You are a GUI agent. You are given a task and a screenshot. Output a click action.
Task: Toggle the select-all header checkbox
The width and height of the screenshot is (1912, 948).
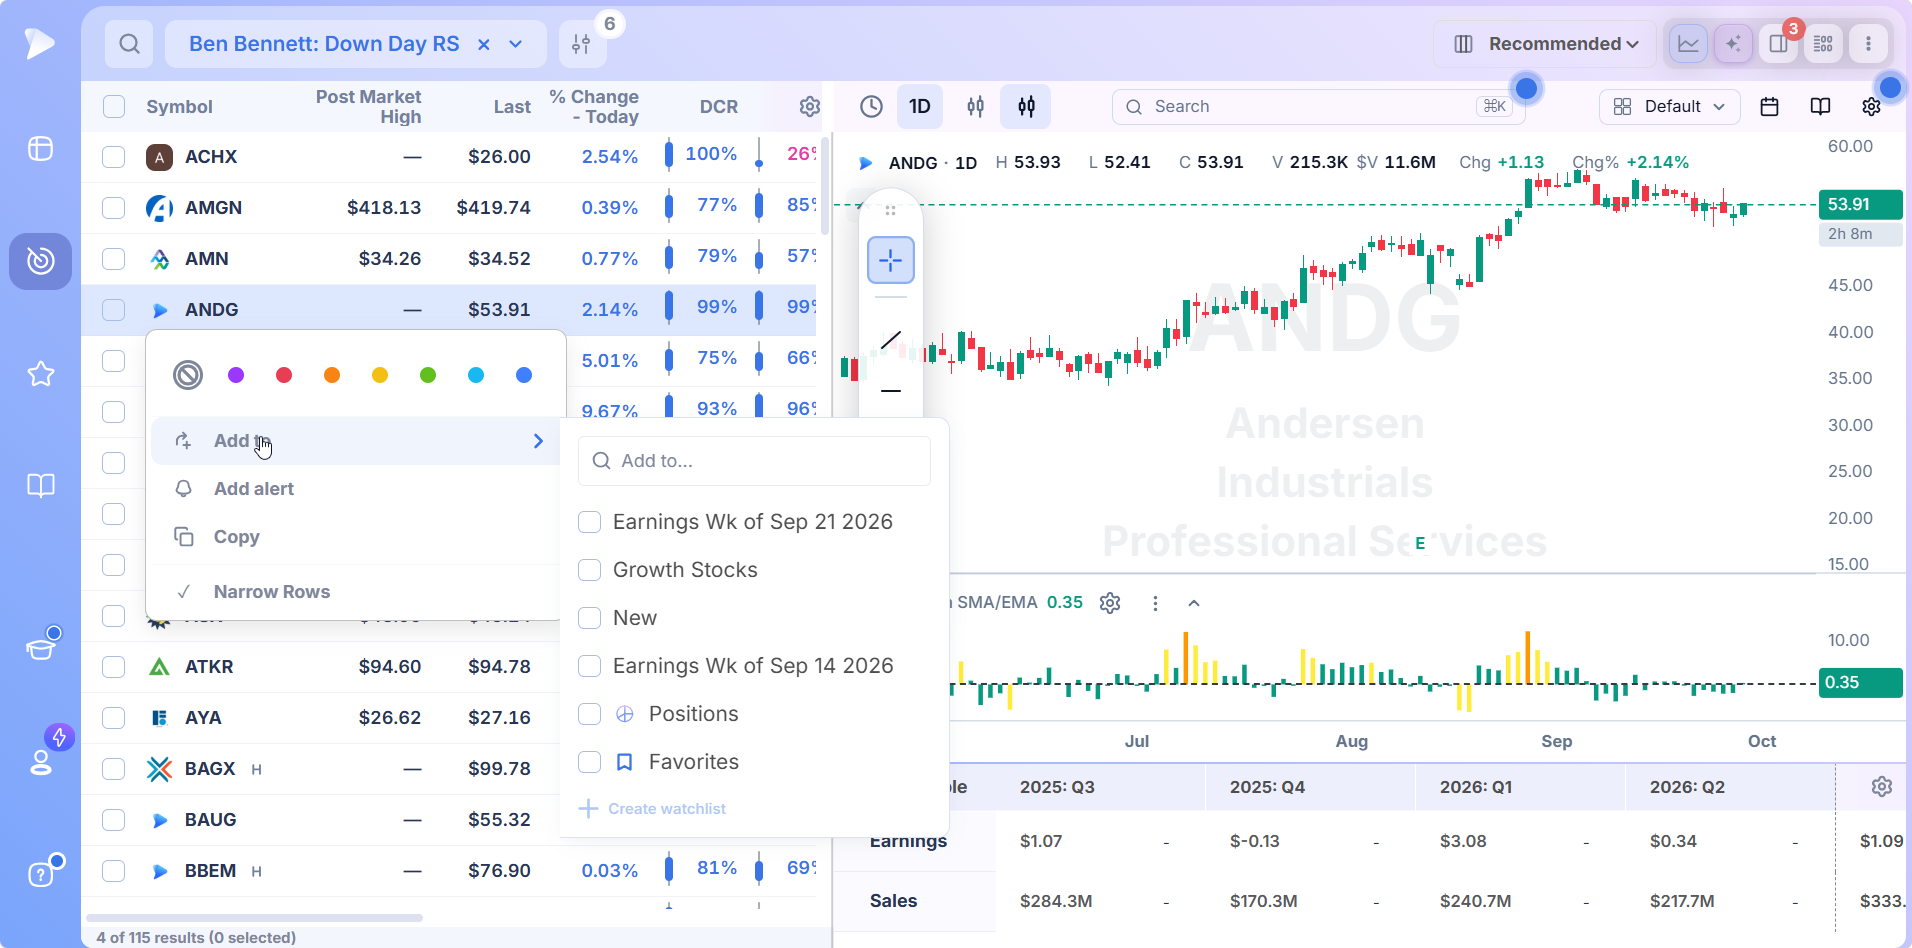click(x=114, y=107)
